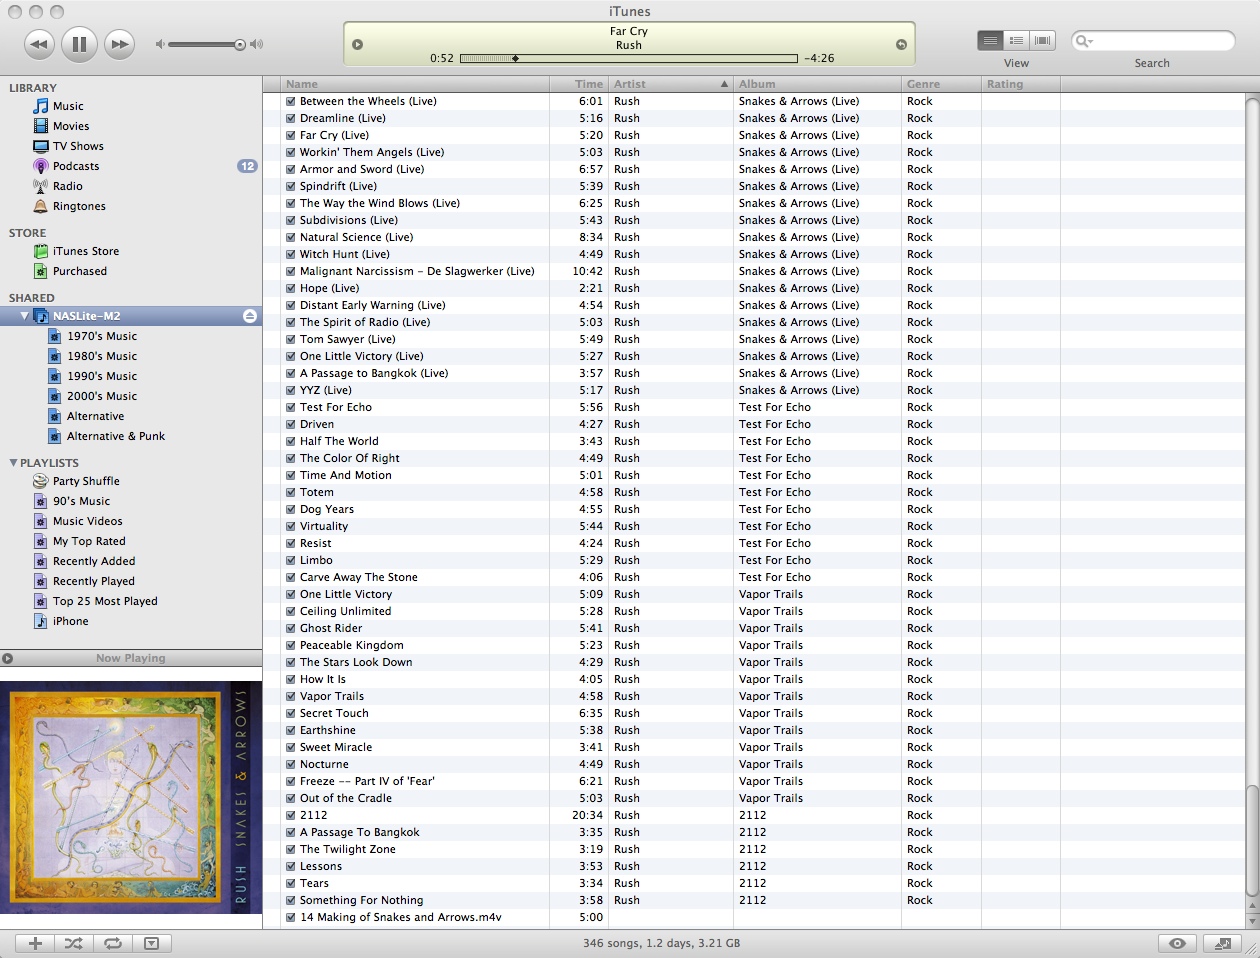
Task: Sort by the Name column header
Action: pyautogui.click(x=415, y=84)
